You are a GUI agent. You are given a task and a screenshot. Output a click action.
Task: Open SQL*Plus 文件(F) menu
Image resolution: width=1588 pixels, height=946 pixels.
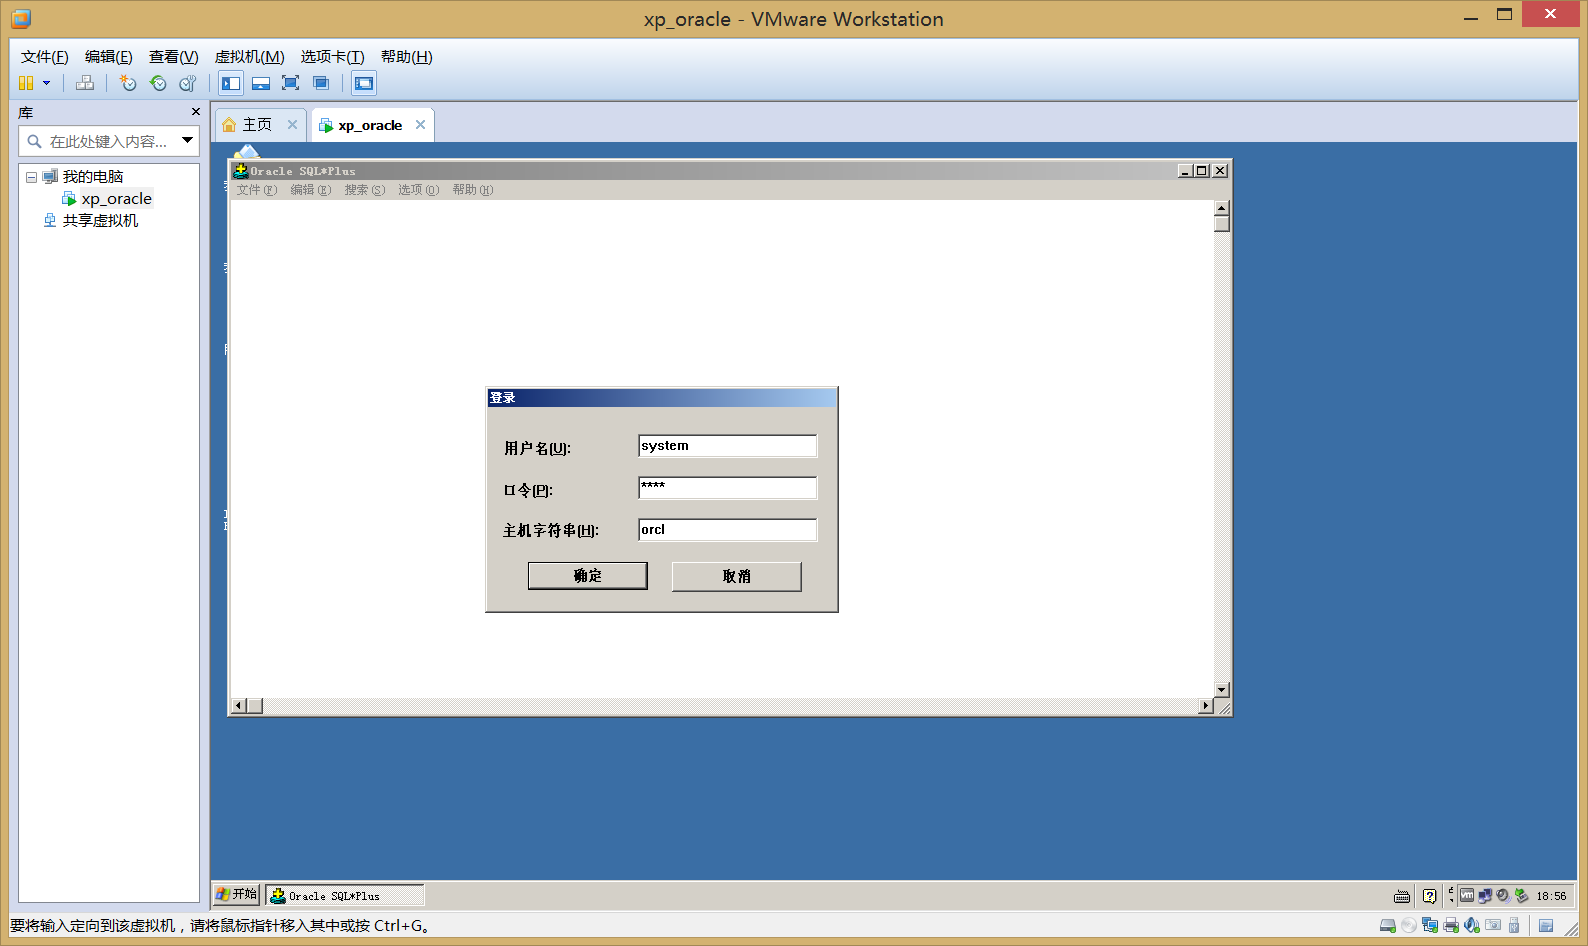[257, 190]
